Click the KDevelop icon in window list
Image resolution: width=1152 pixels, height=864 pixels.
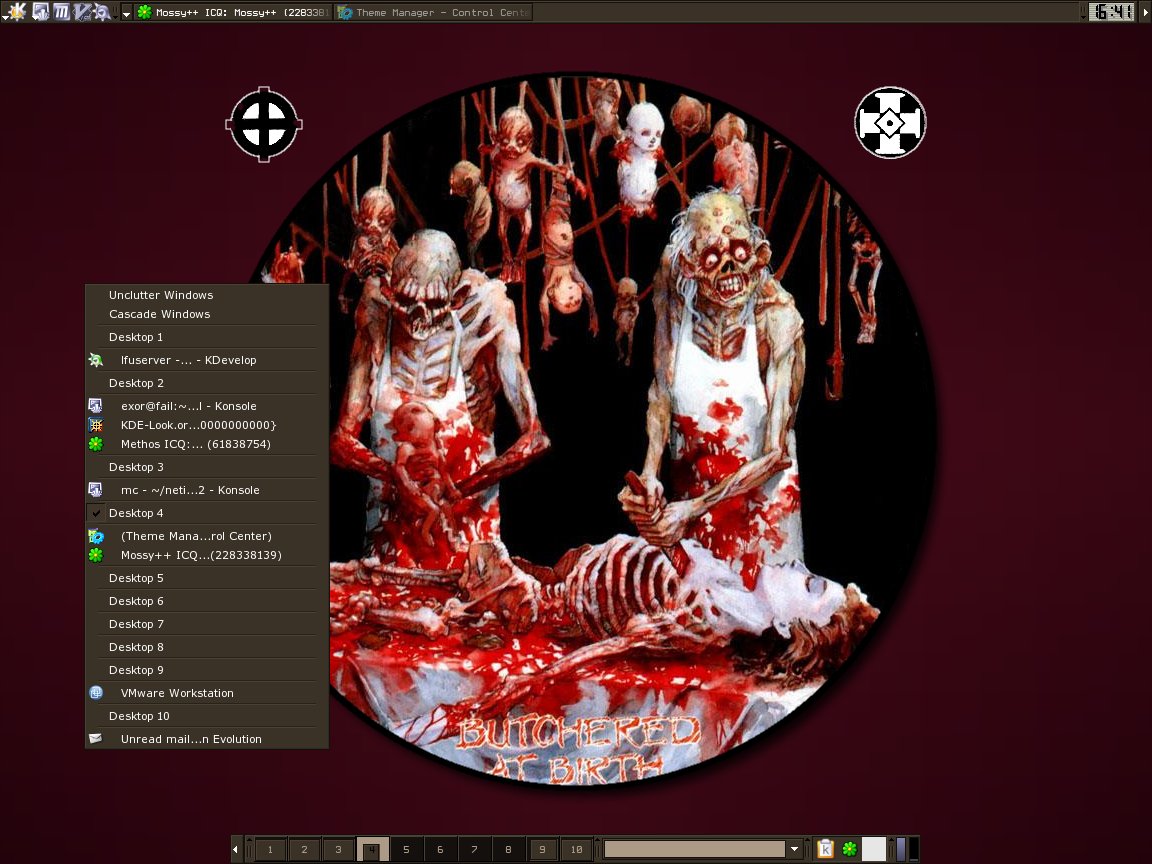pyautogui.click(x=96, y=359)
